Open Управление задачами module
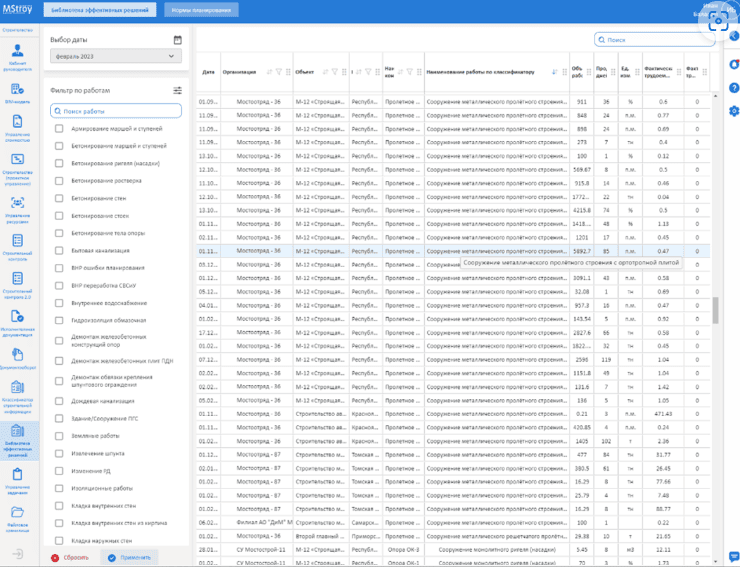The height and width of the screenshot is (567, 740). pyautogui.click(x=17, y=481)
